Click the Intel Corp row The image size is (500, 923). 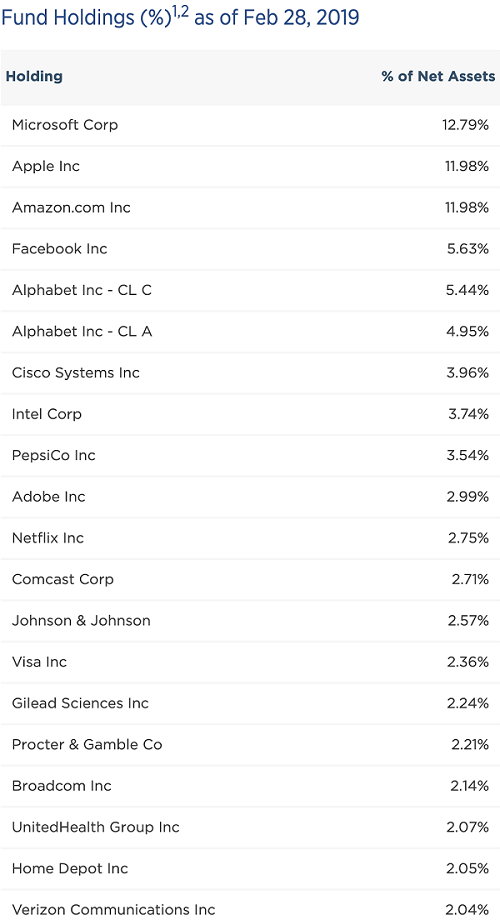[250, 414]
